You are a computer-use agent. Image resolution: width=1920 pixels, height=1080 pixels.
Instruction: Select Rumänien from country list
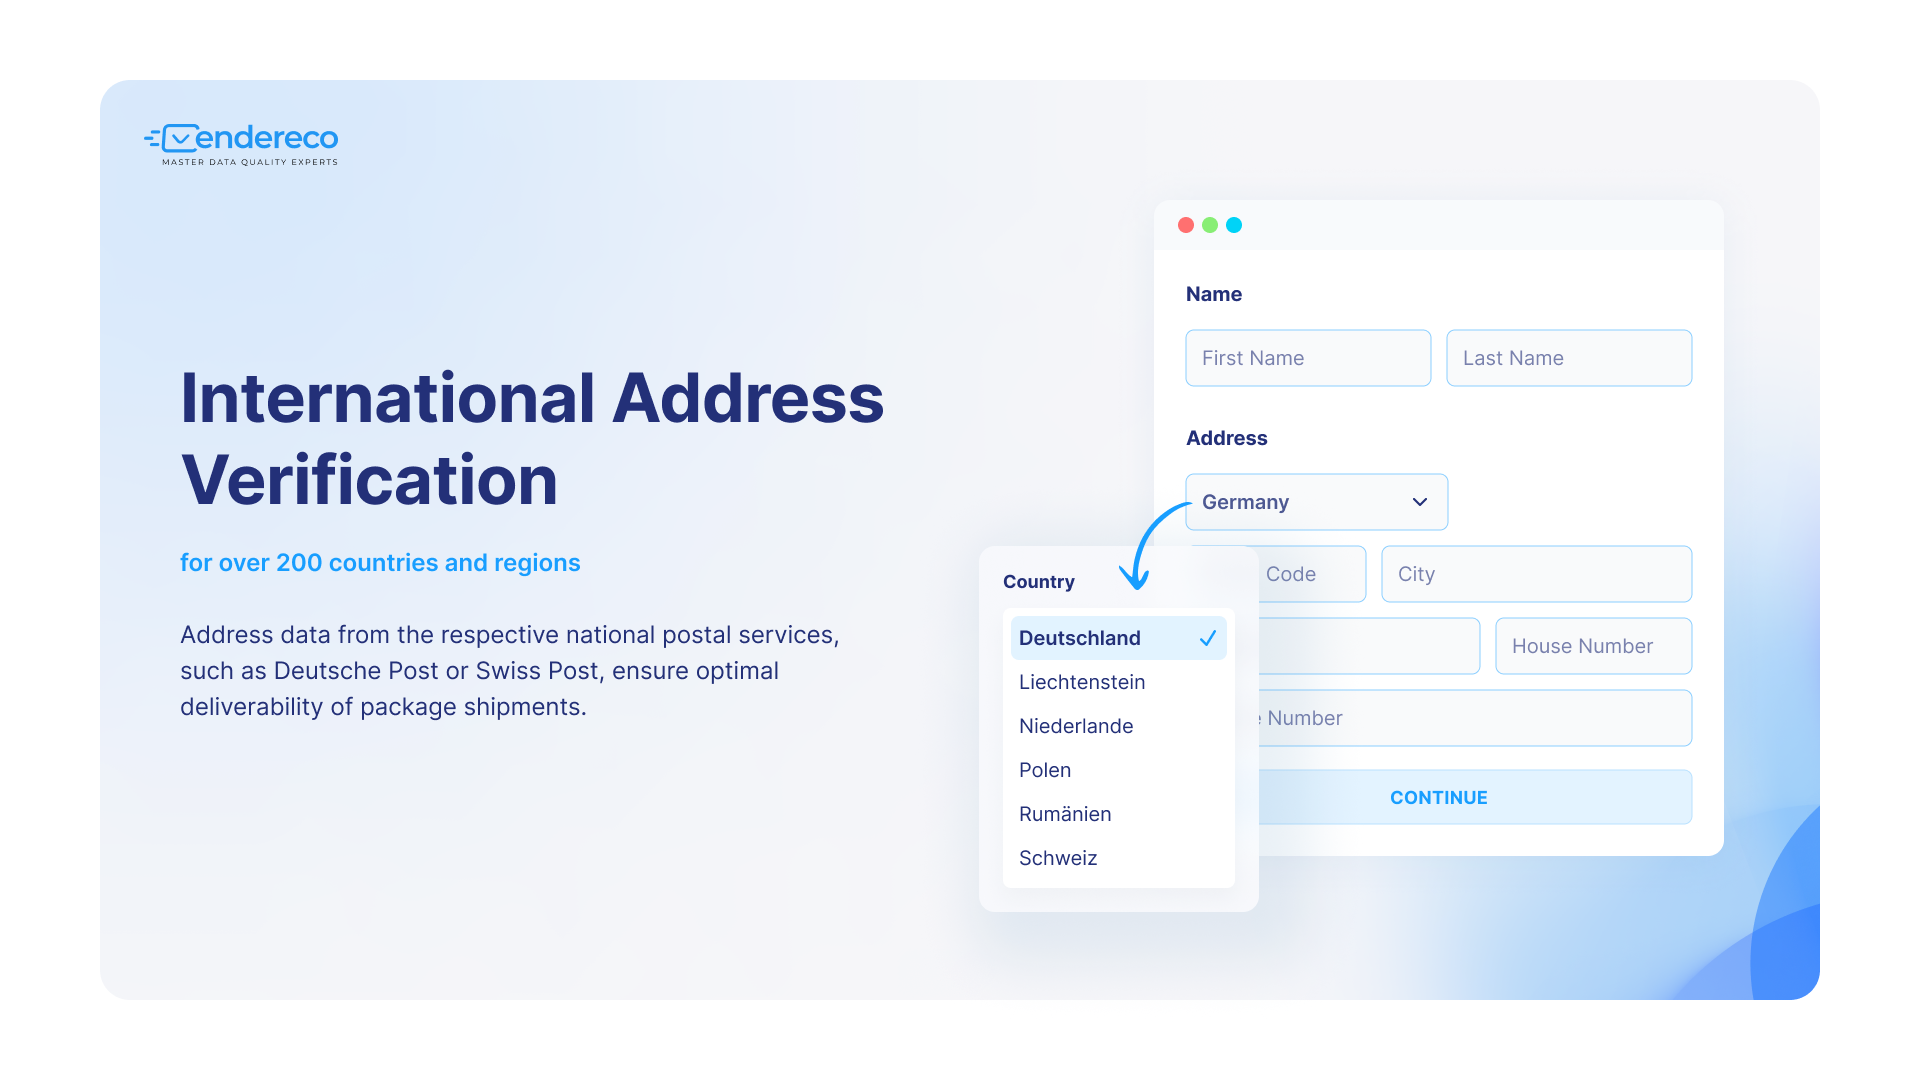[1064, 812]
